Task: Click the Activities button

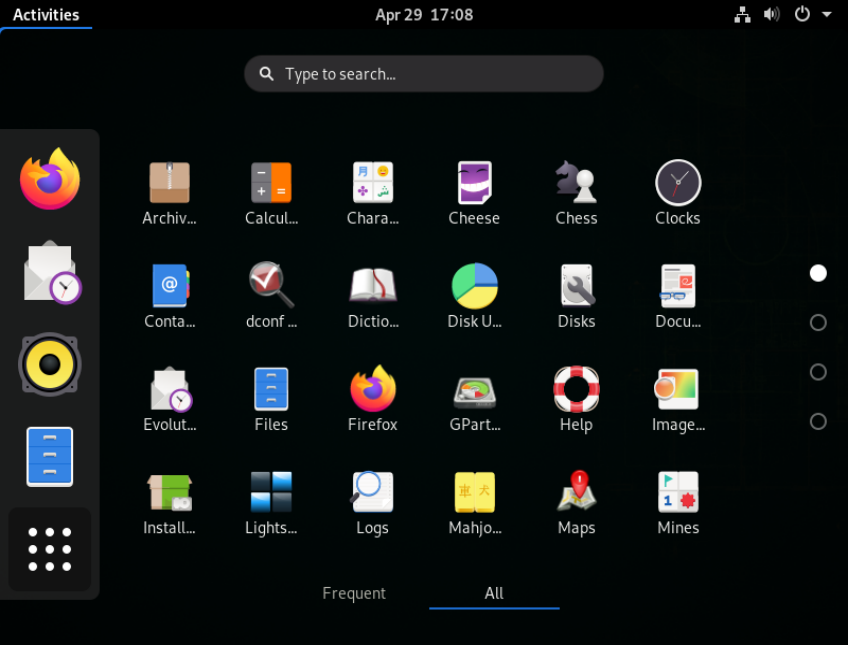Action: [x=46, y=15]
